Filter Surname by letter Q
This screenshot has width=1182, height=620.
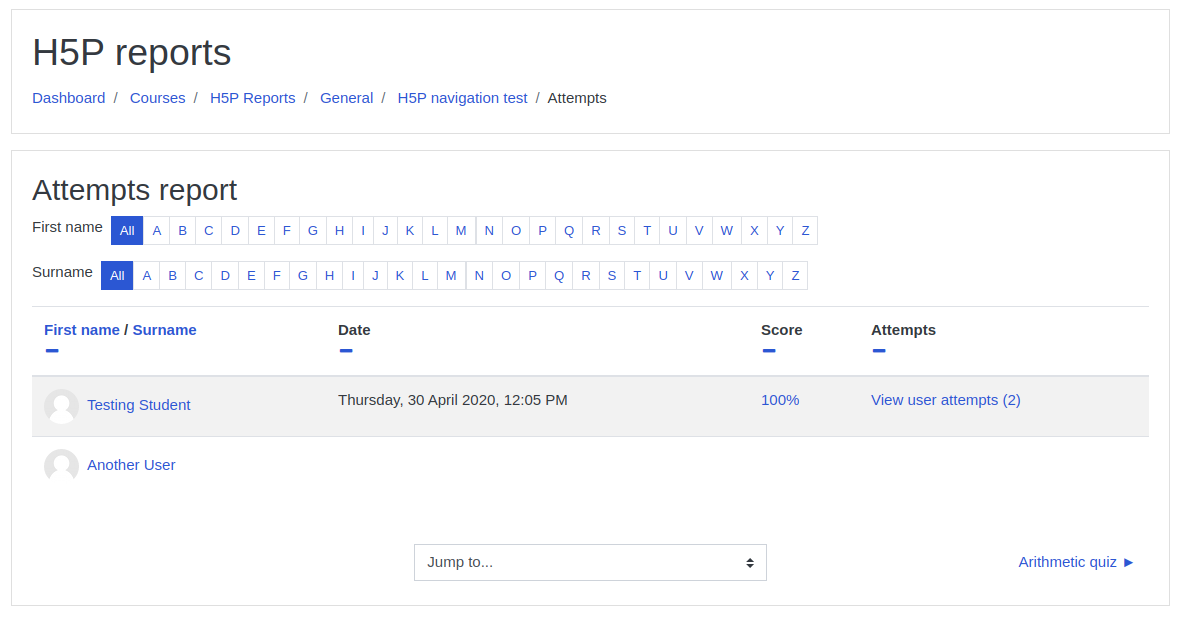click(x=559, y=276)
